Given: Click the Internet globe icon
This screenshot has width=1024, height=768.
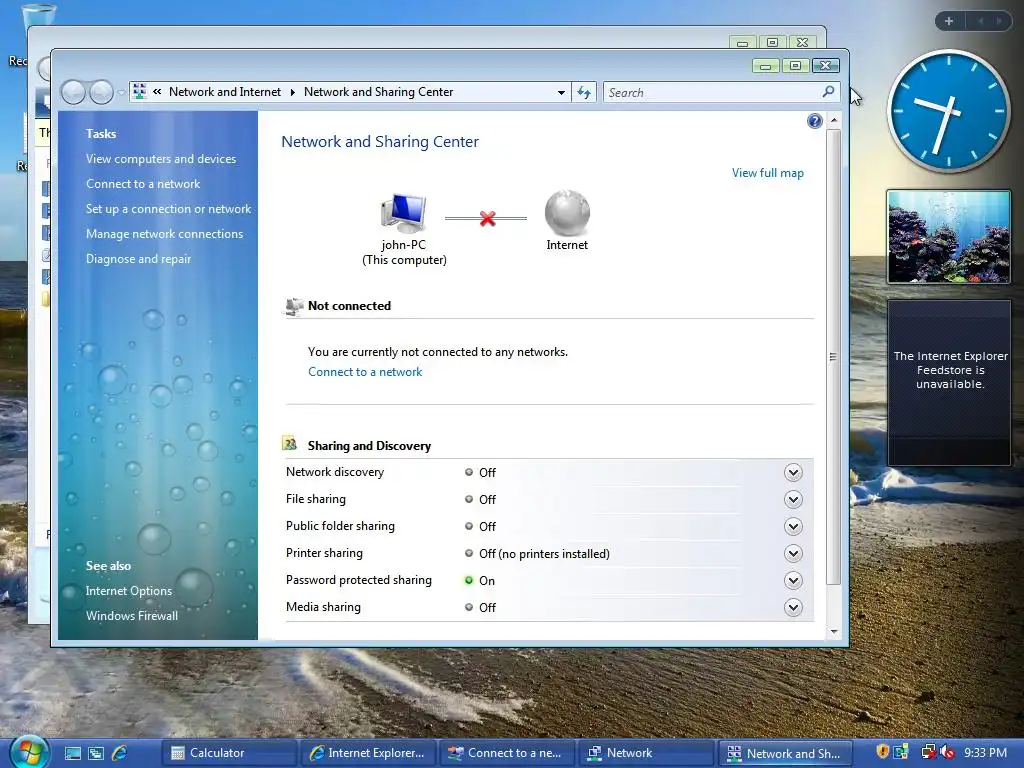Looking at the screenshot, I should coord(567,213).
